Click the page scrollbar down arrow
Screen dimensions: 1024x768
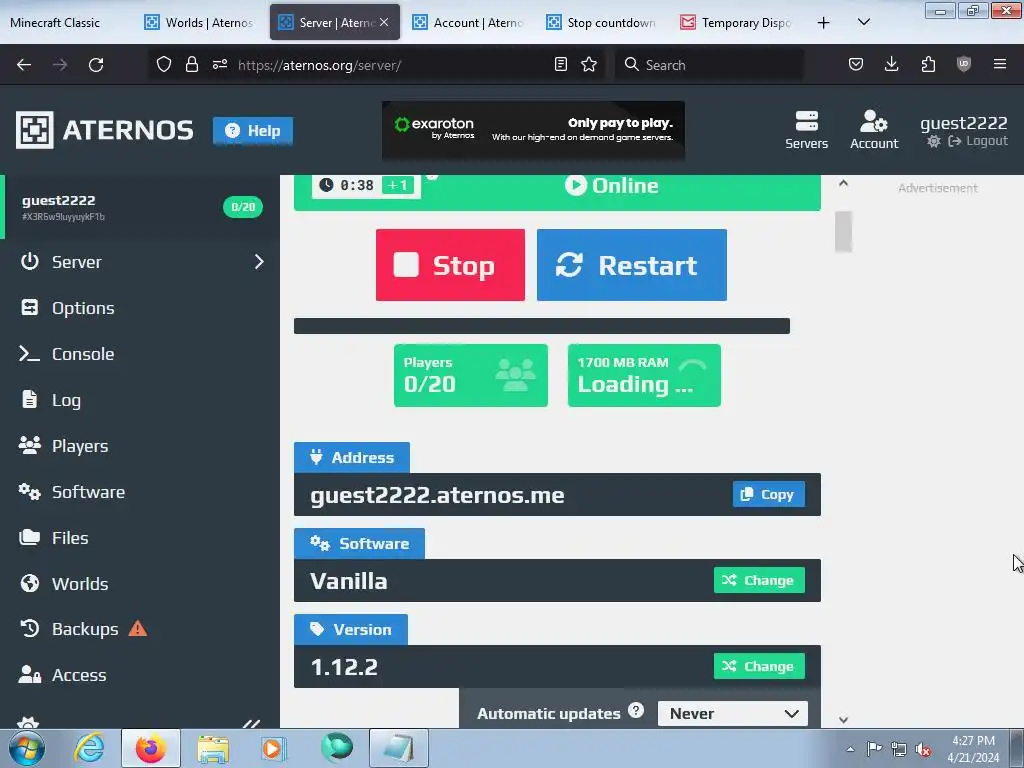[x=843, y=720]
